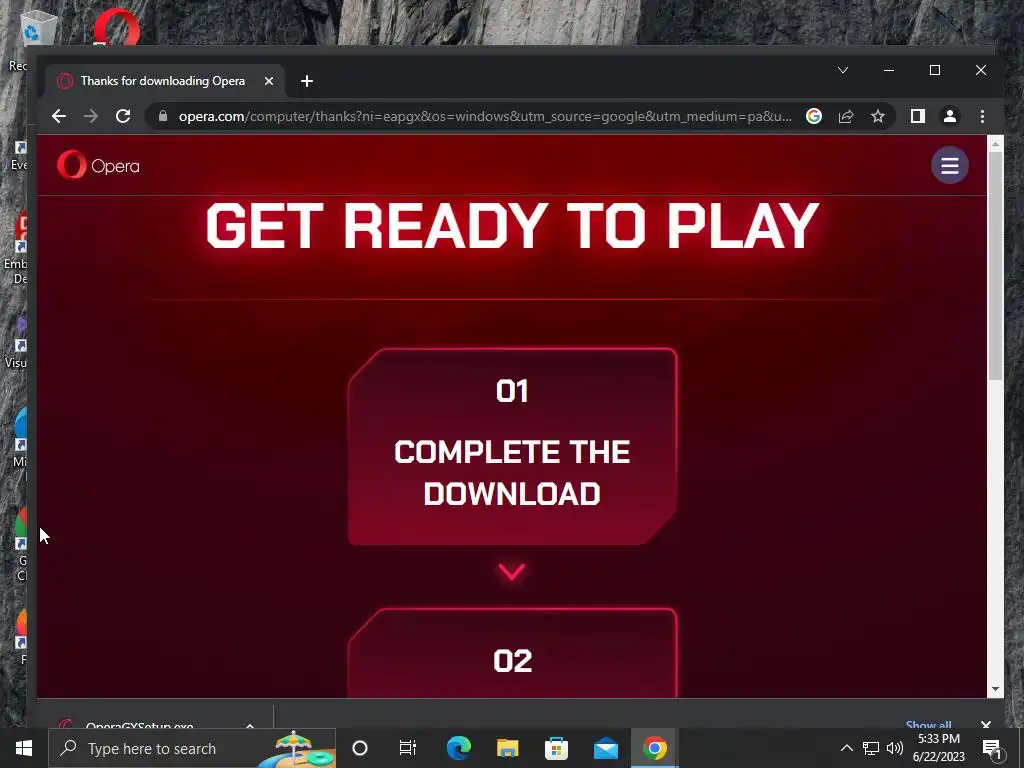Click the Opera desktop shortcut icon

tap(117, 27)
